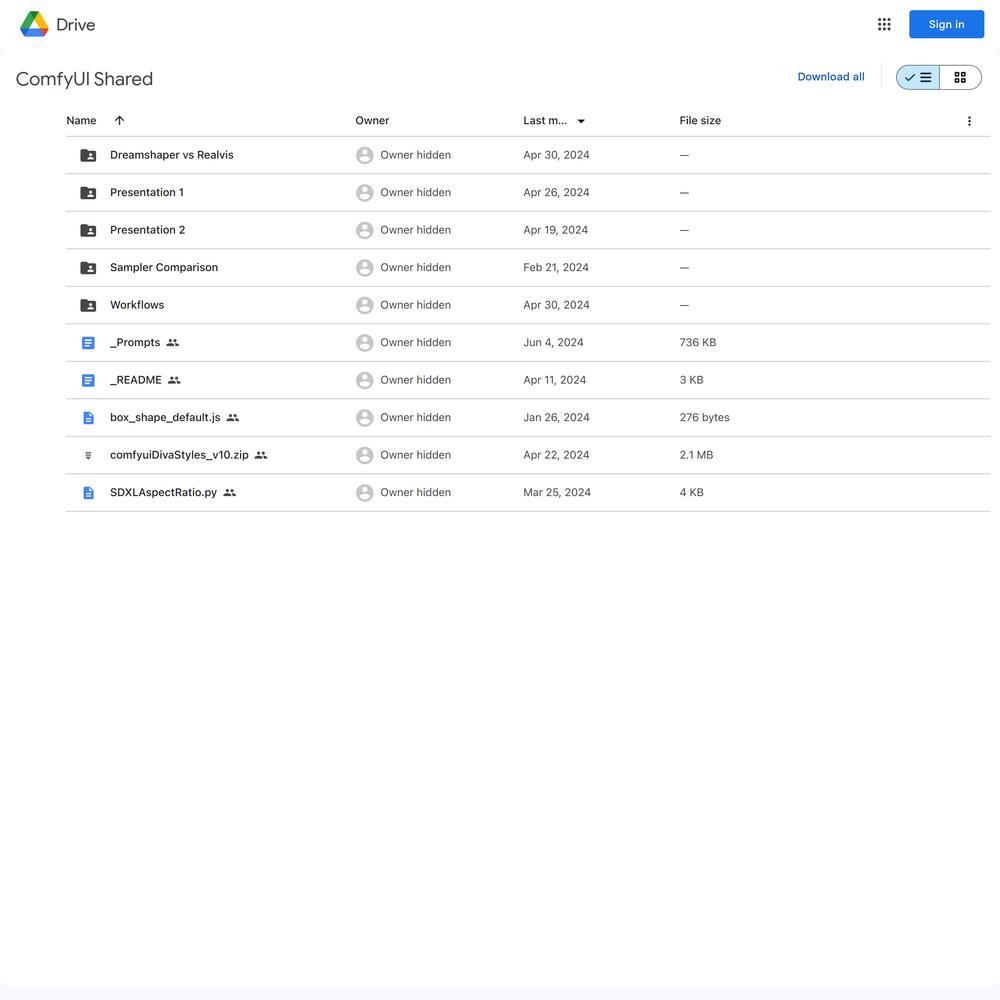Click the Presentation 1 folder icon
1000x1000 pixels.
[88, 193]
